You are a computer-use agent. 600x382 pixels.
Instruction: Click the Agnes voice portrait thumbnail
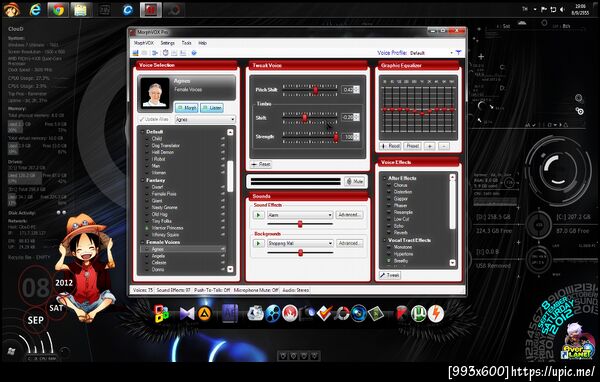(x=155, y=93)
